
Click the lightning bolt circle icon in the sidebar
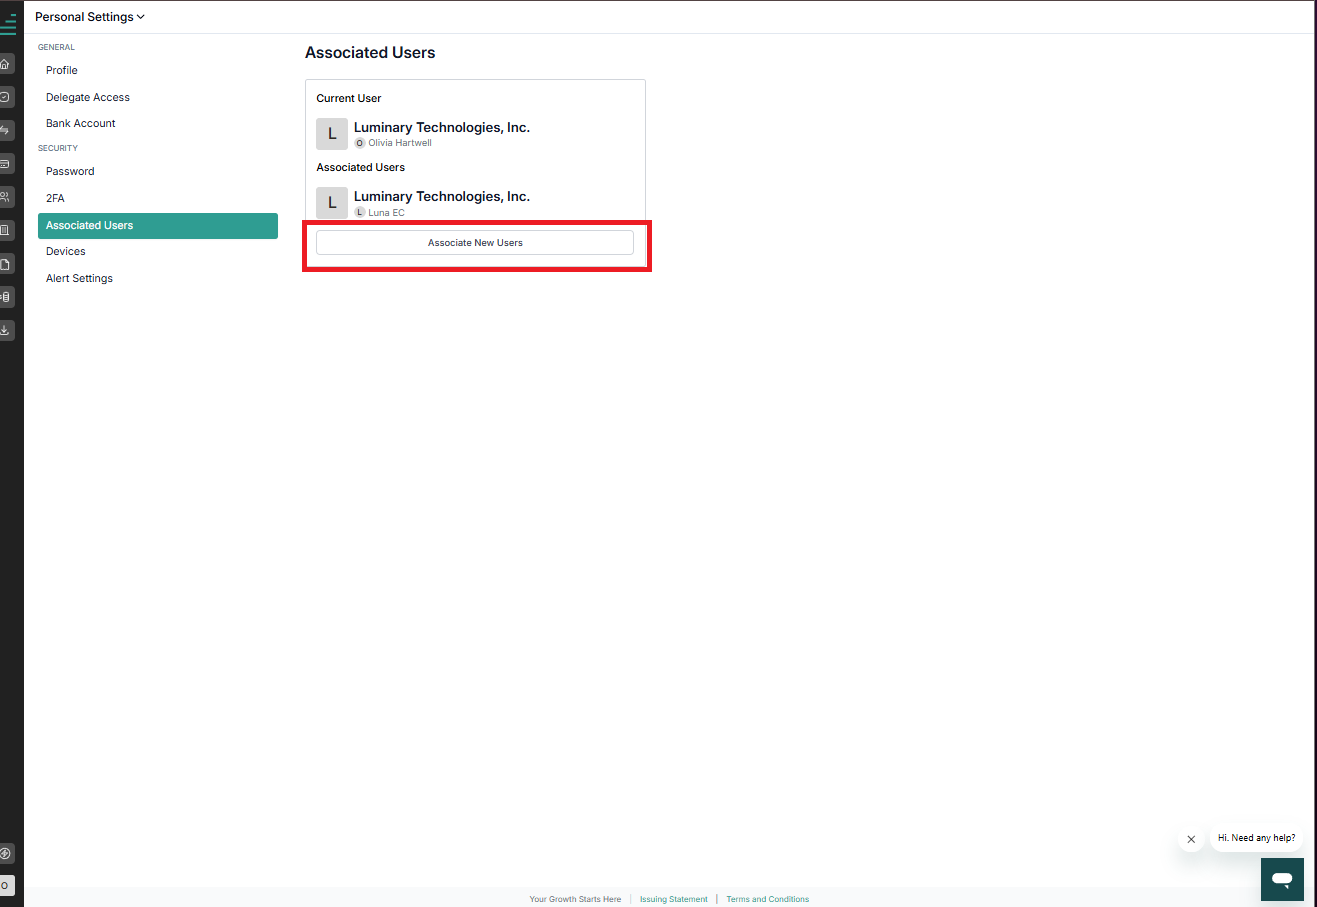pyautogui.click(x=6, y=854)
